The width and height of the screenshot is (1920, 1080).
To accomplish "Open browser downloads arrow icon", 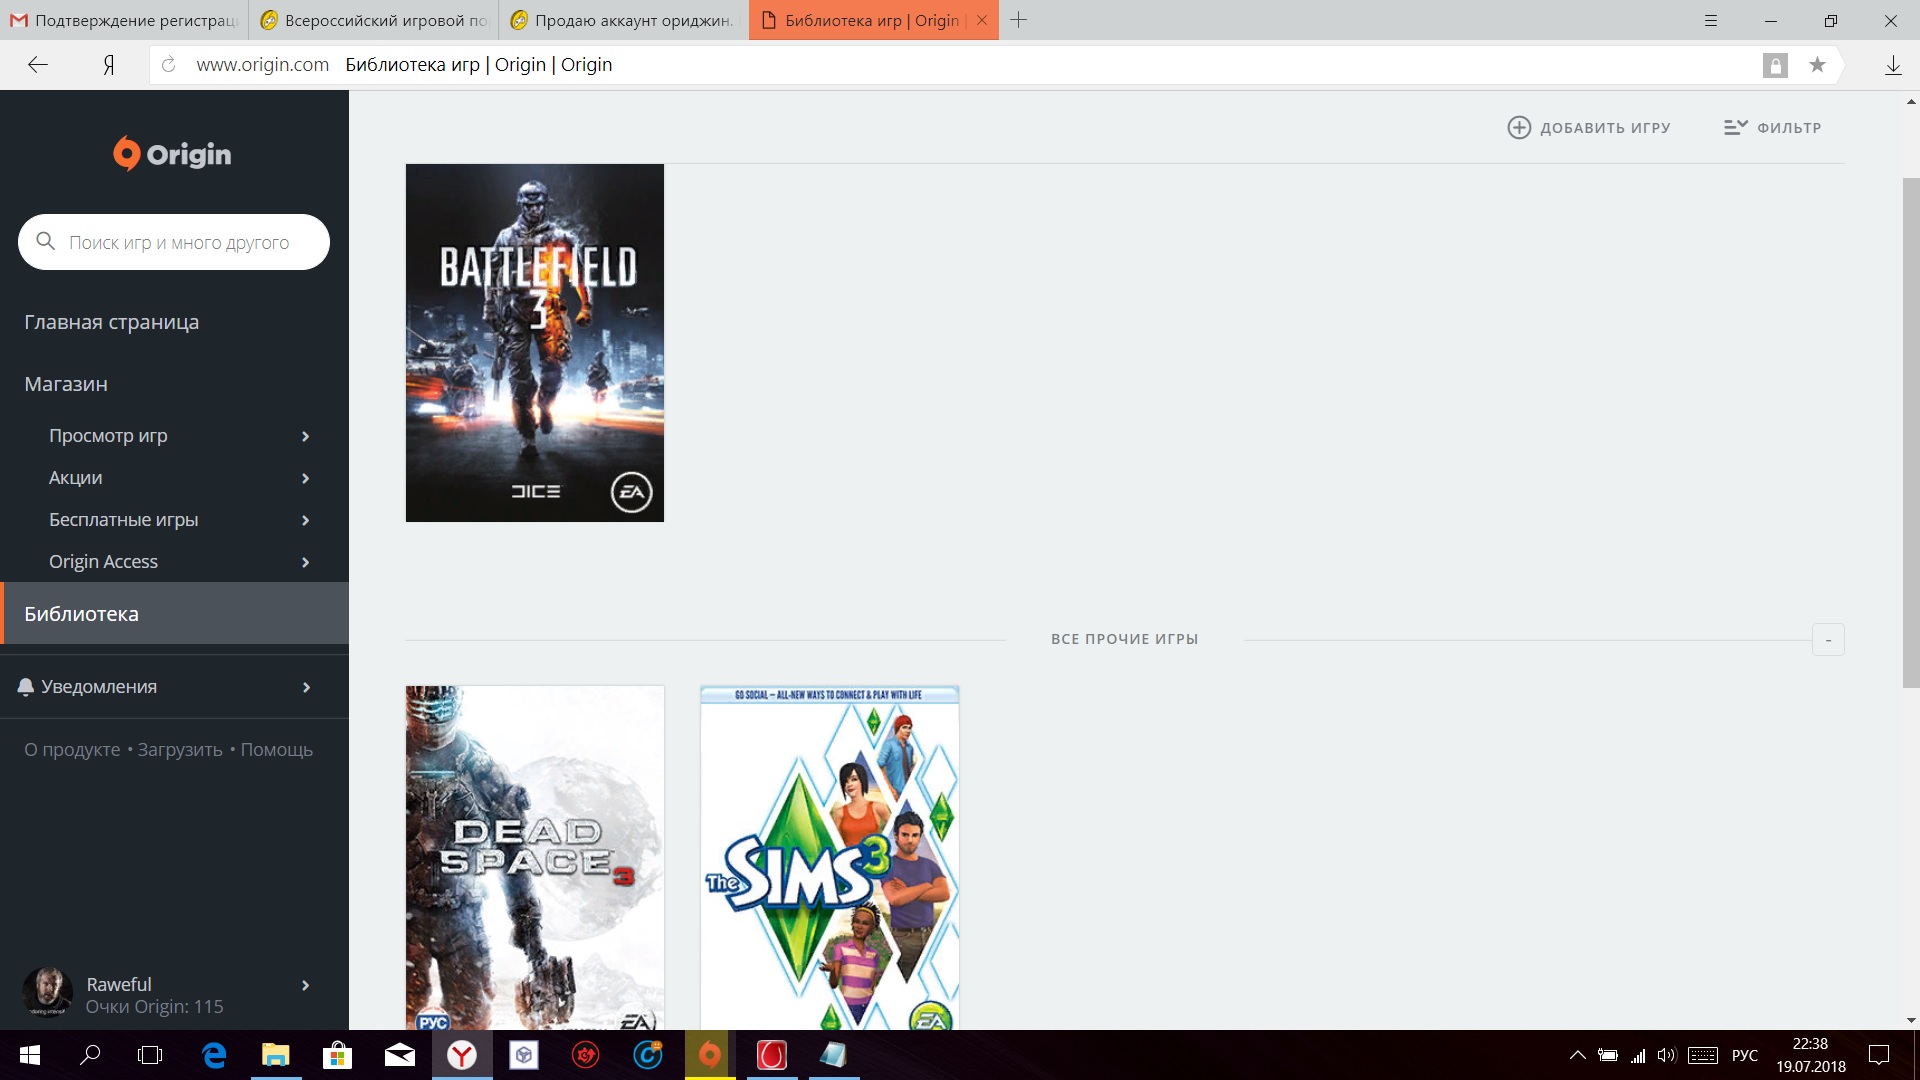I will pos(1893,65).
